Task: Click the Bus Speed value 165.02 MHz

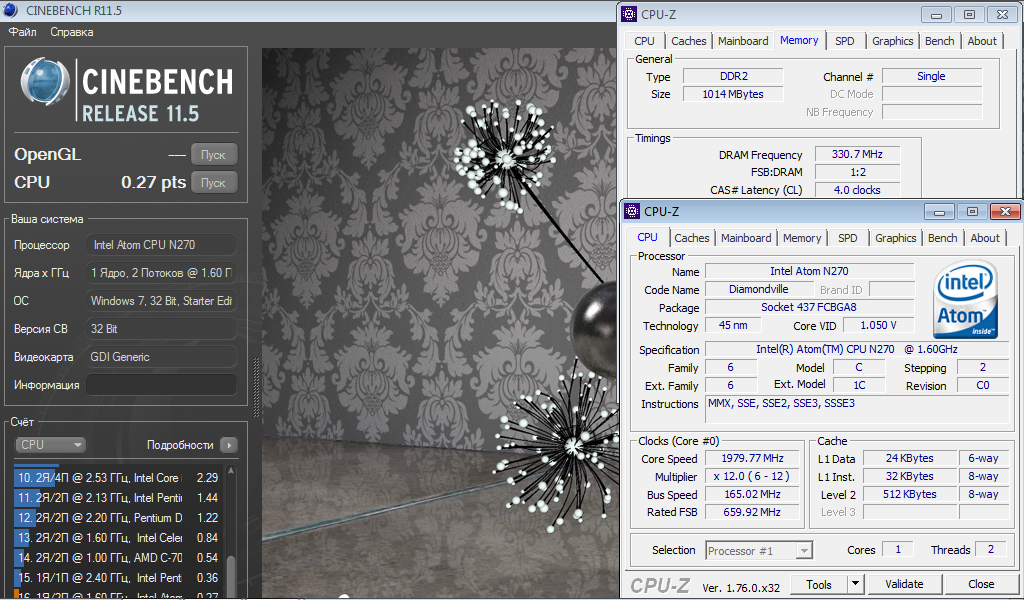Action: 752,494
